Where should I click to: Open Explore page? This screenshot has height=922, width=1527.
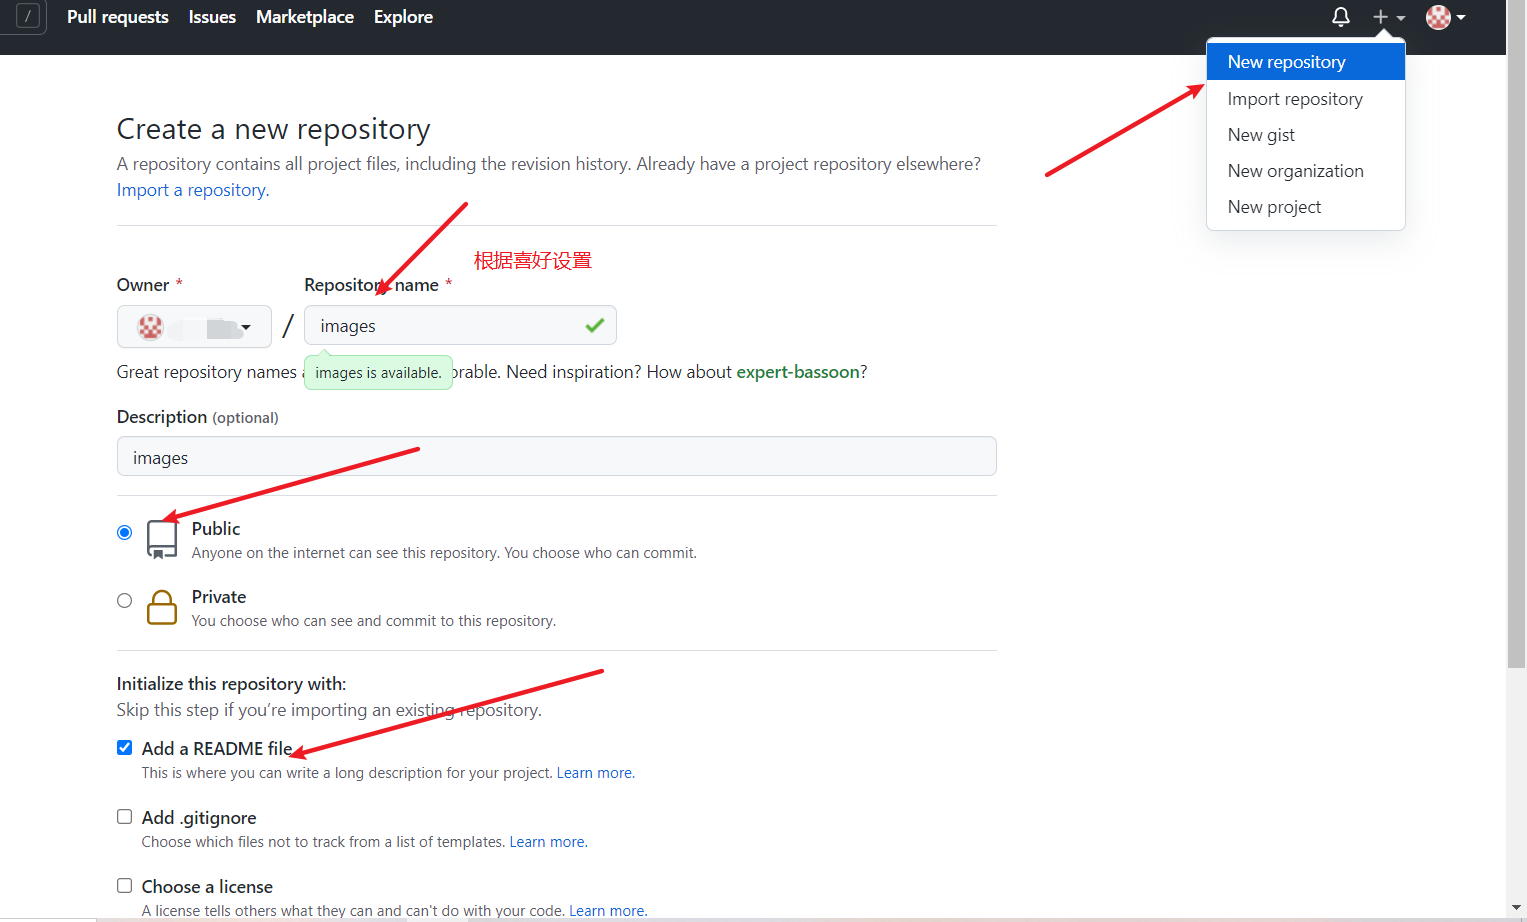(x=403, y=17)
